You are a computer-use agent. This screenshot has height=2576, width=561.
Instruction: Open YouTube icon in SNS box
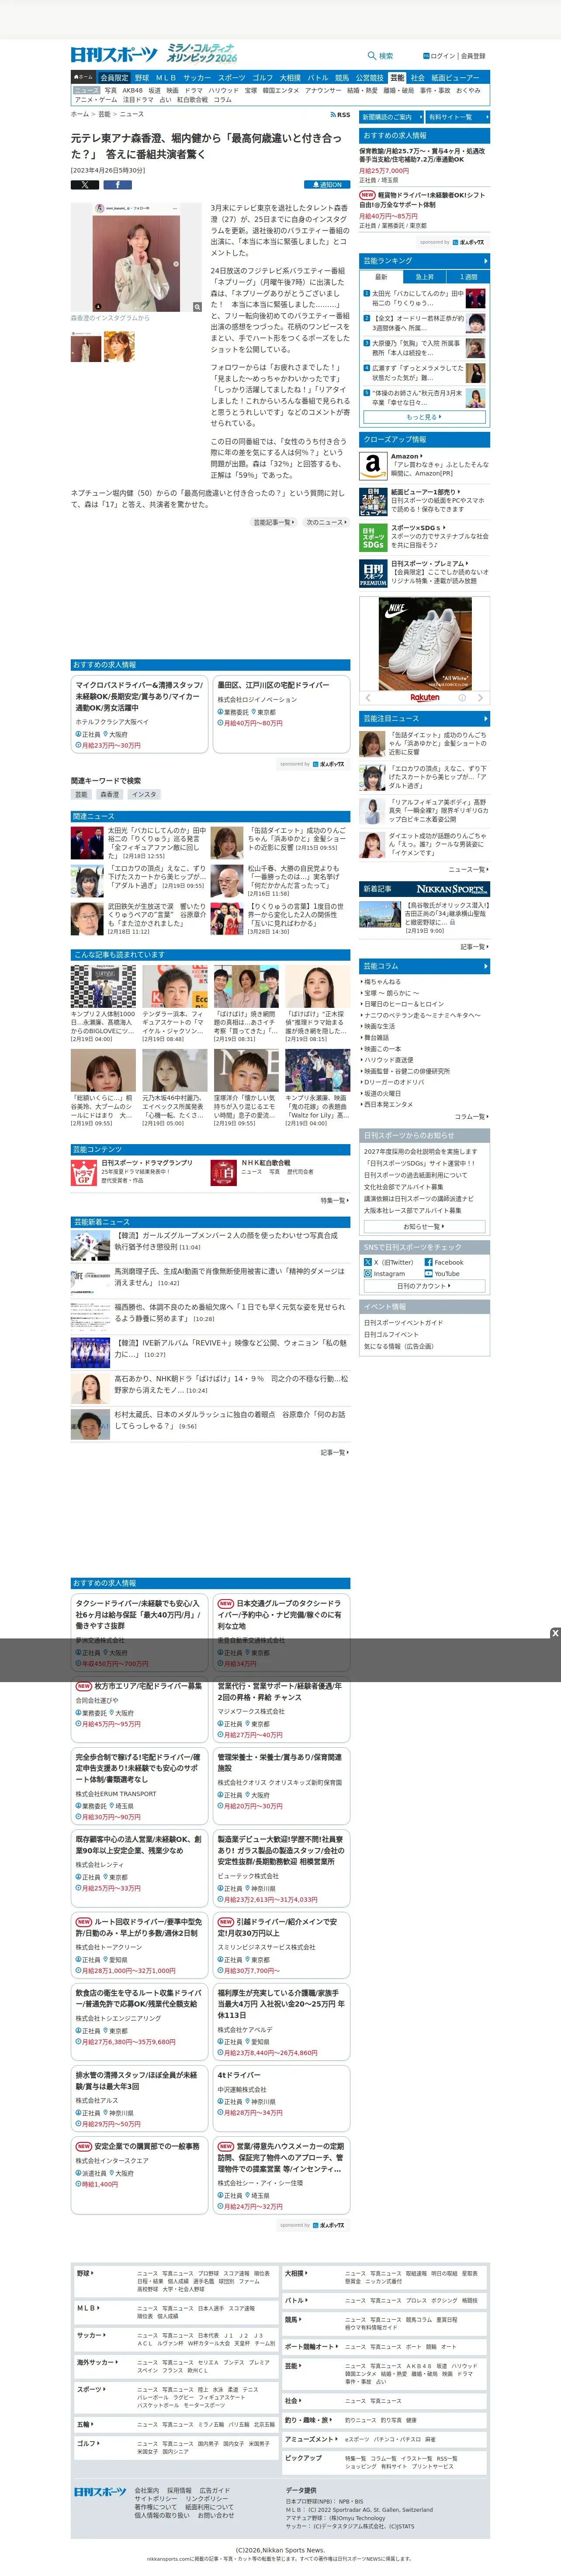coord(428,1274)
